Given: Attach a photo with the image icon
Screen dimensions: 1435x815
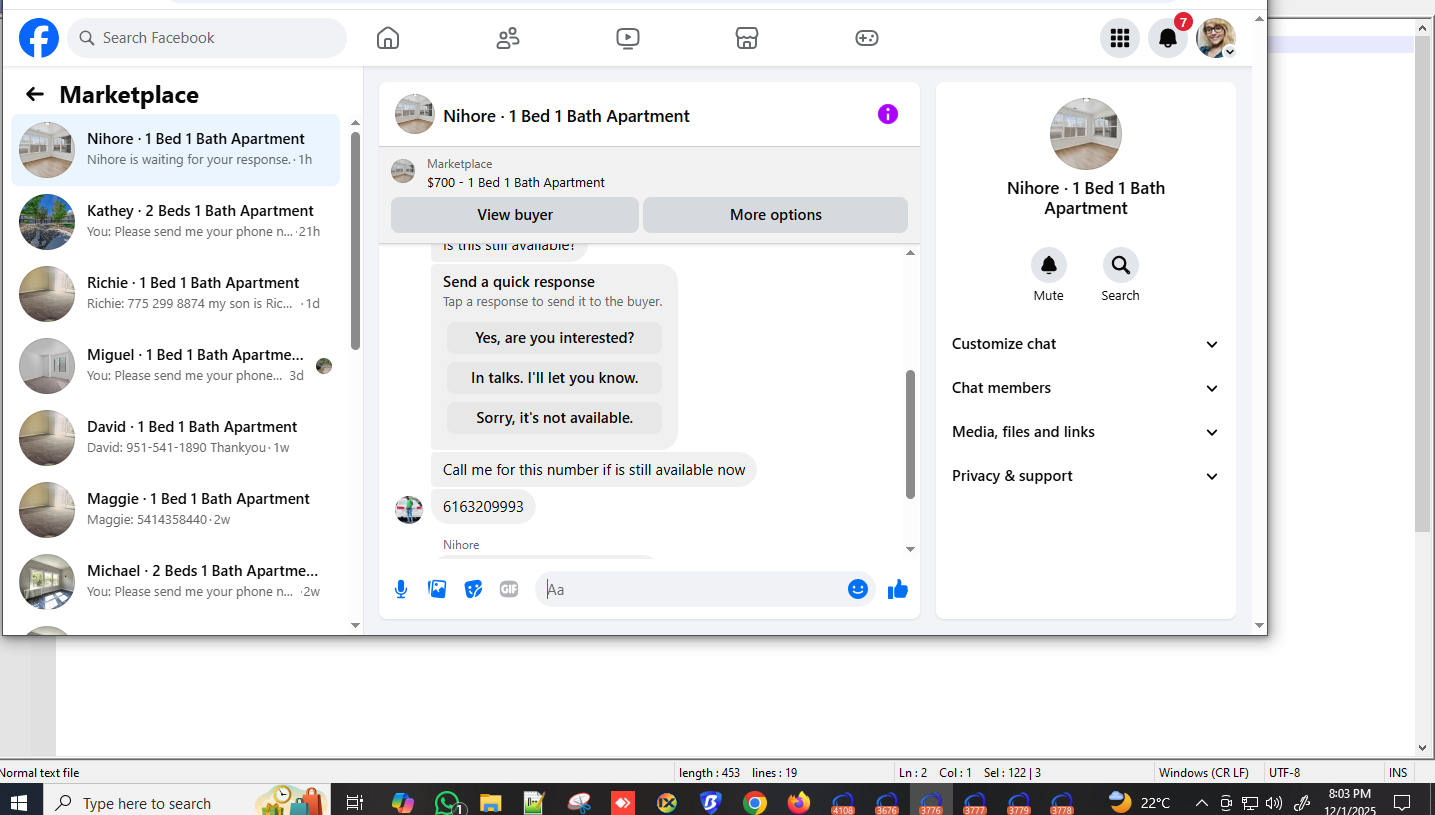Looking at the screenshot, I should 437,589.
